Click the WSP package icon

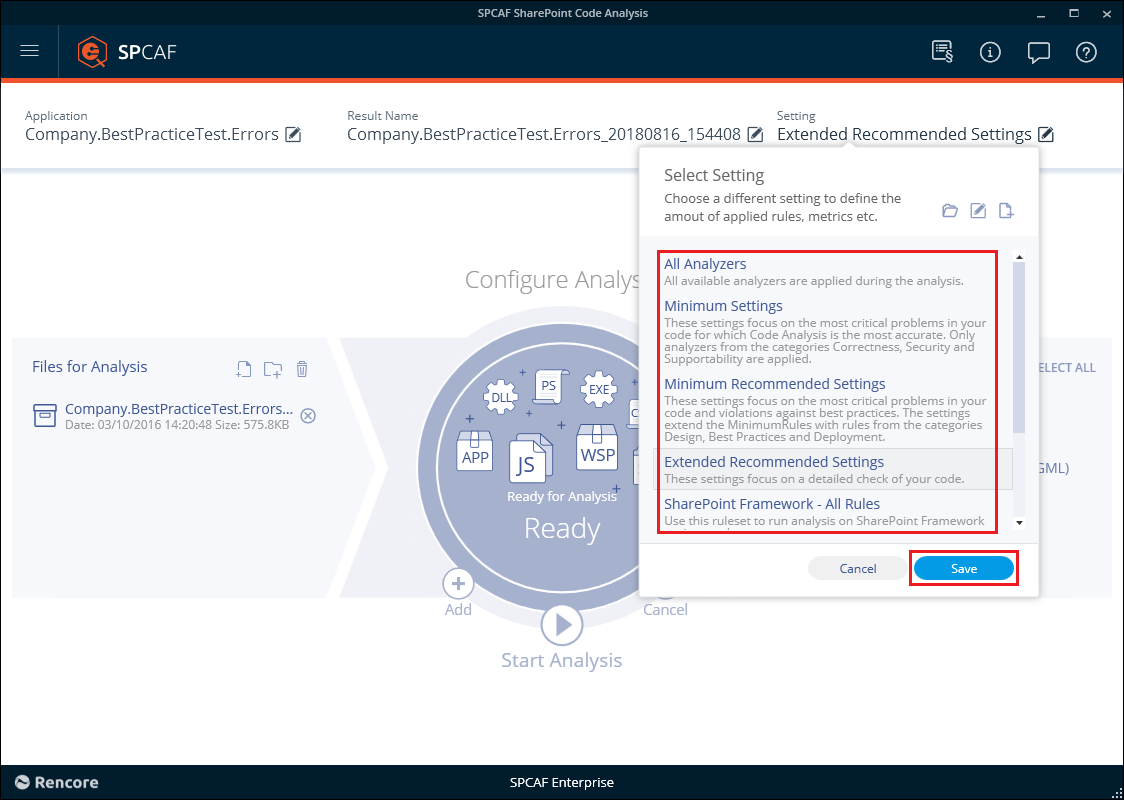[x=596, y=447]
